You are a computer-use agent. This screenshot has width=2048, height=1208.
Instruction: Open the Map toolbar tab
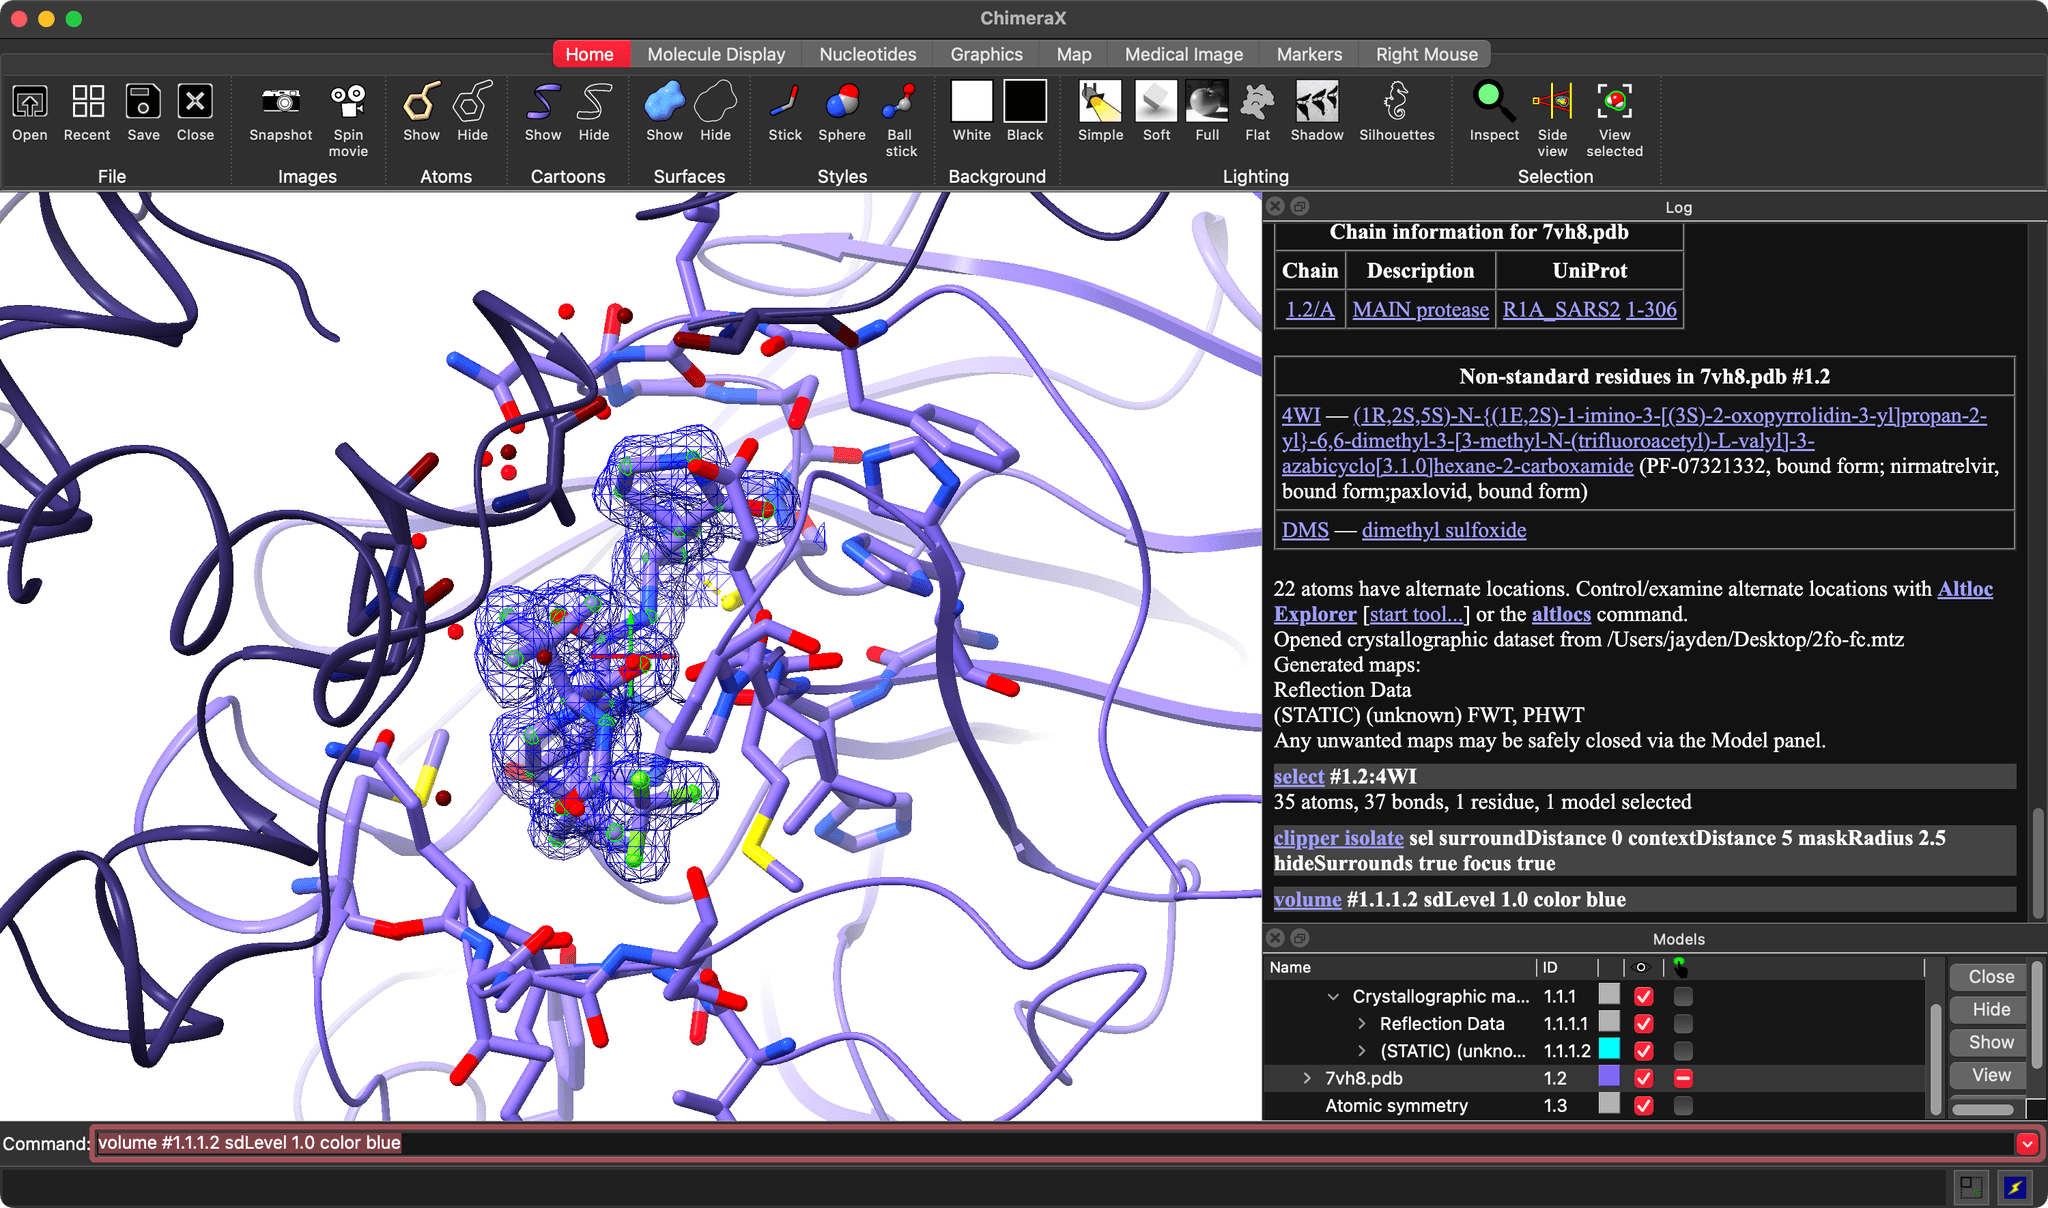pyautogui.click(x=1073, y=54)
